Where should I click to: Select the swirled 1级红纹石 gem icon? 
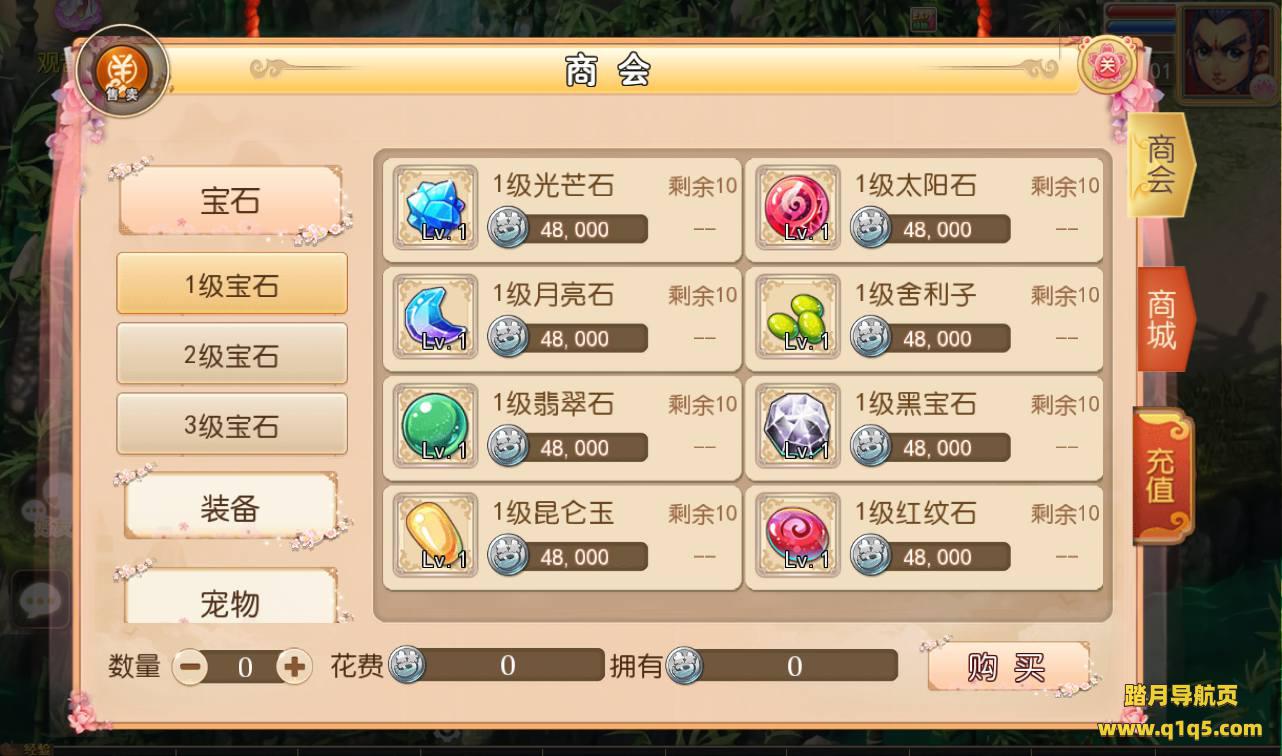[x=798, y=534]
